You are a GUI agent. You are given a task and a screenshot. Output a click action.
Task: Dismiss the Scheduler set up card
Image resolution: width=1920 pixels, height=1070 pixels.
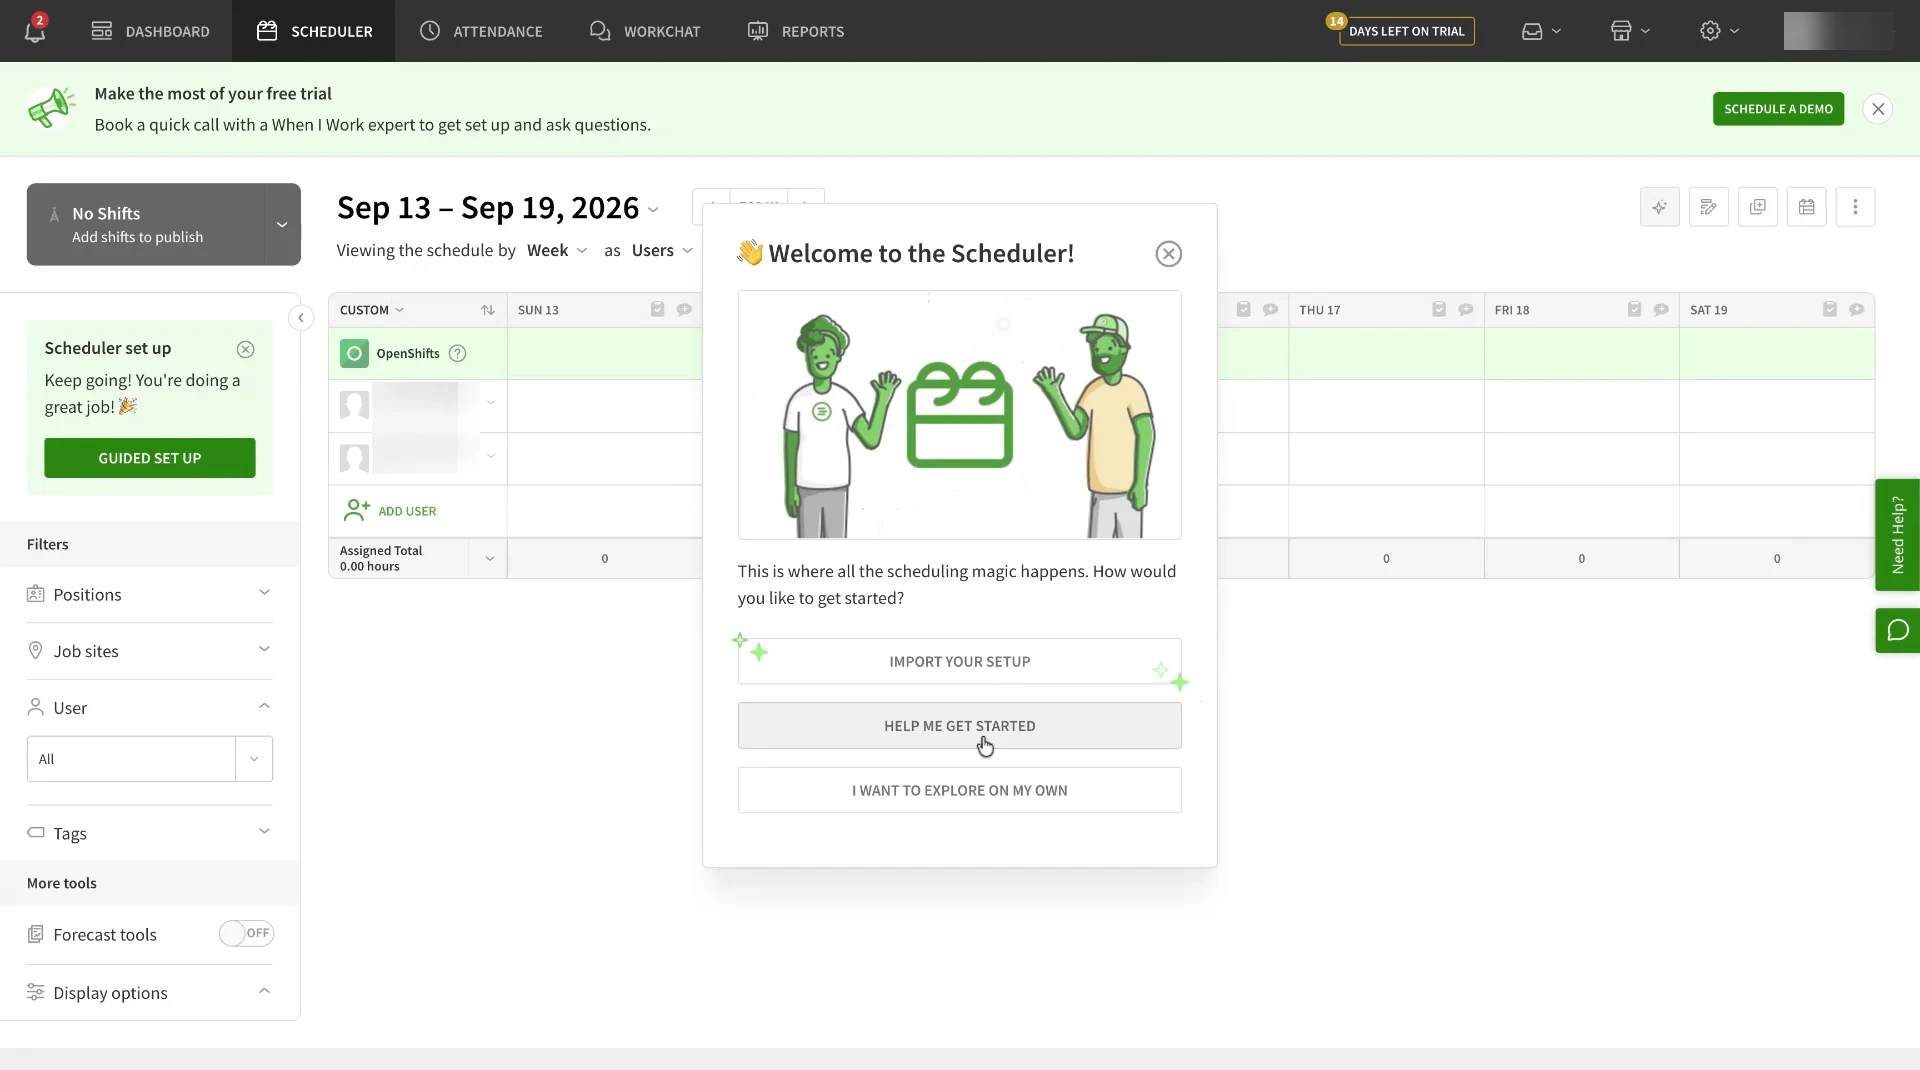click(246, 349)
